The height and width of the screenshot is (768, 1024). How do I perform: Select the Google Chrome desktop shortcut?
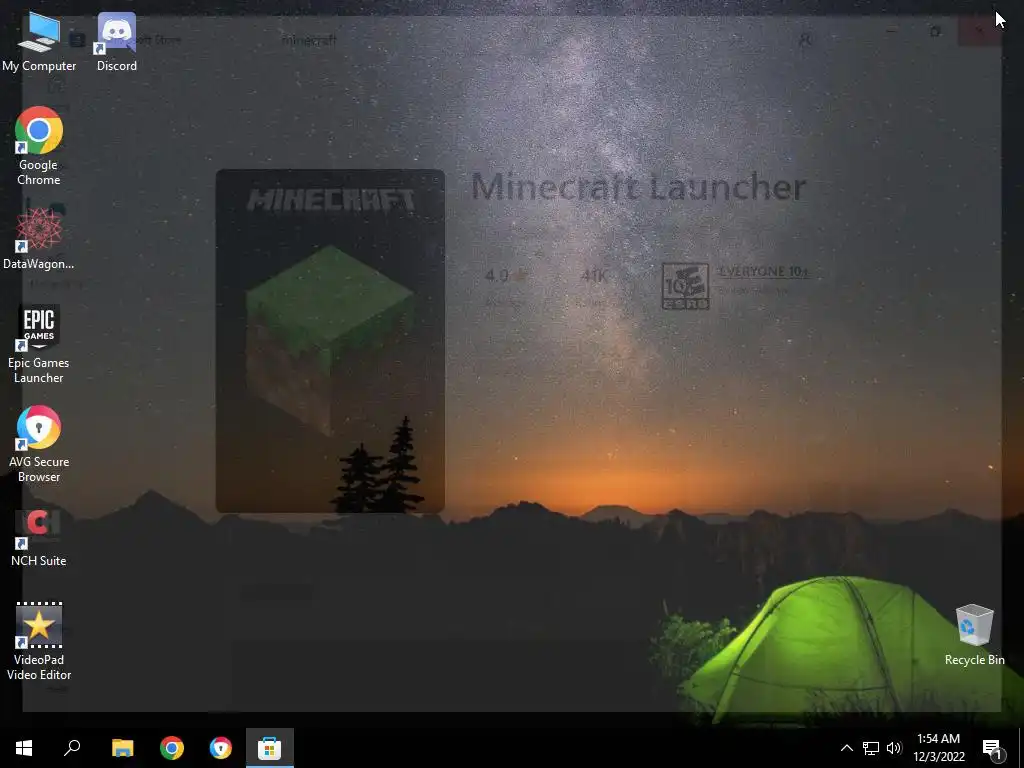[x=39, y=146]
